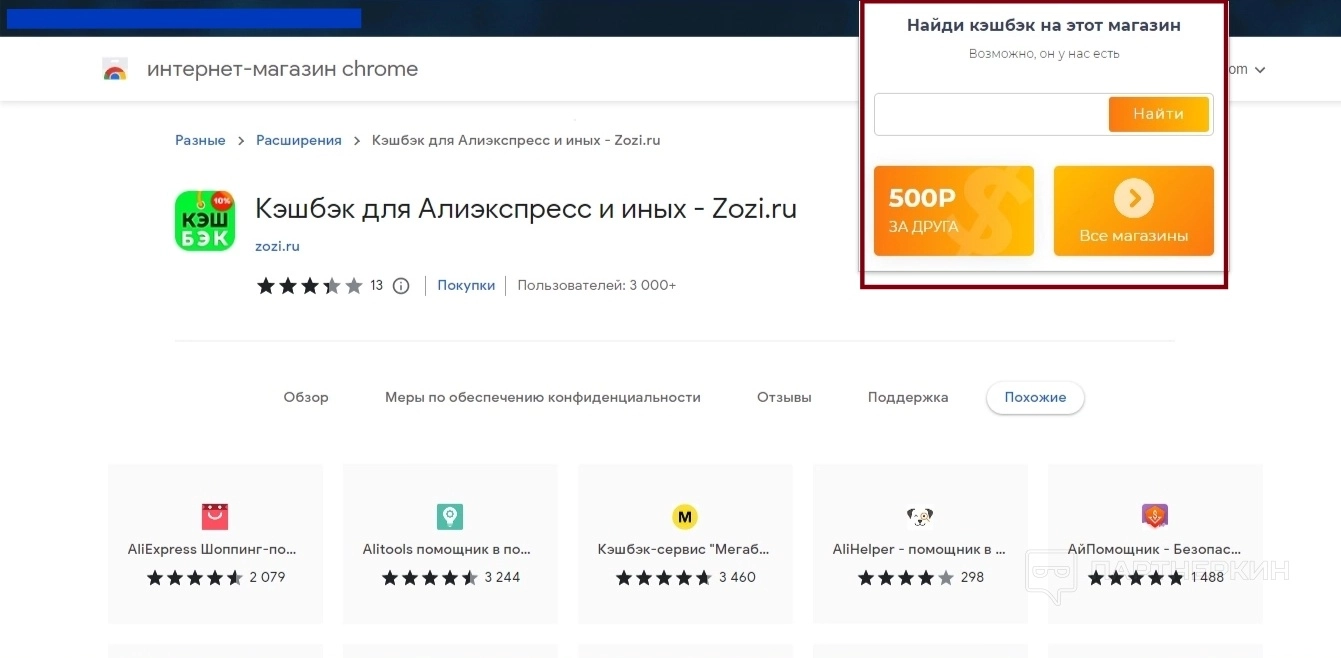Go to the Расширения breadcrumb link

[x=299, y=140]
